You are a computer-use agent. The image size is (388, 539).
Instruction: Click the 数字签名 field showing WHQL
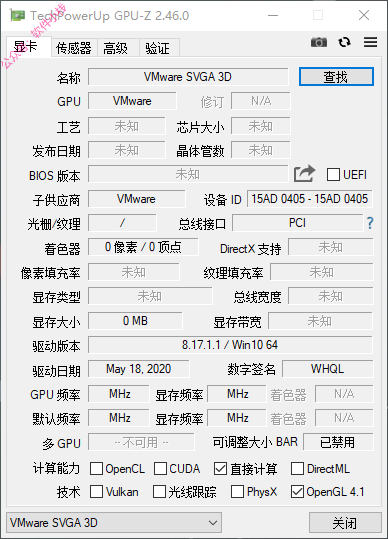(328, 369)
